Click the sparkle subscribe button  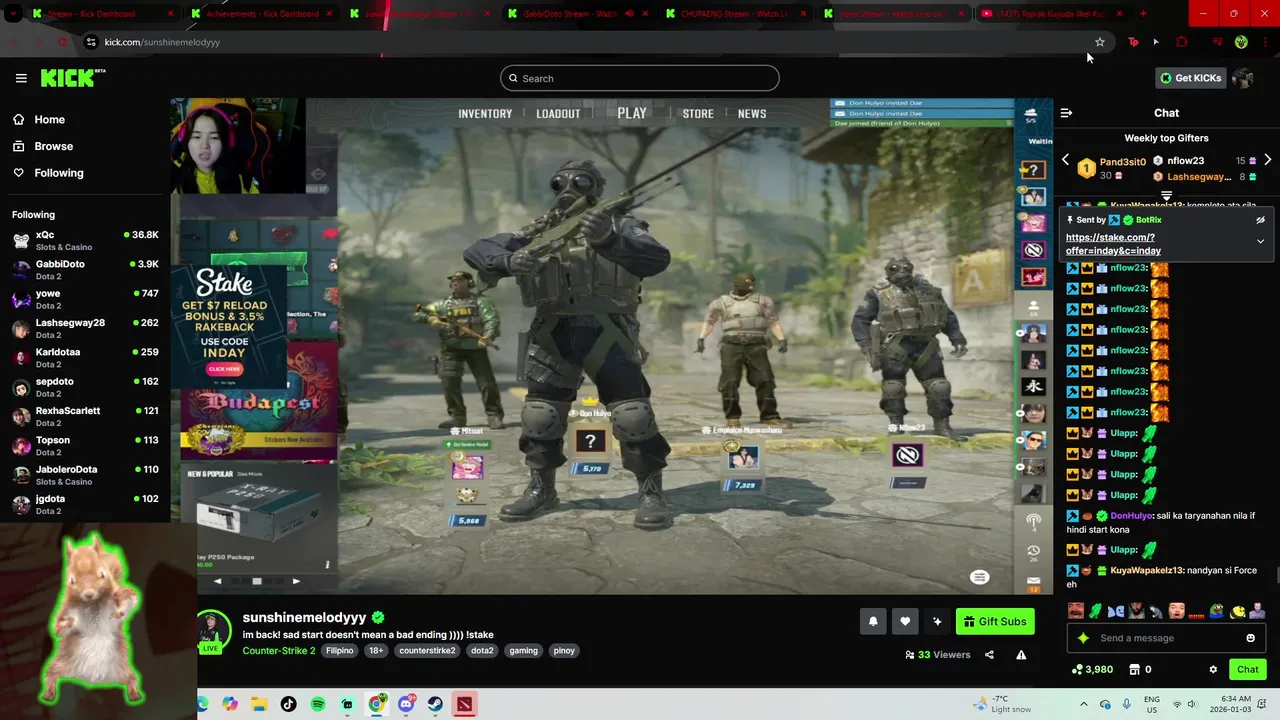937,621
